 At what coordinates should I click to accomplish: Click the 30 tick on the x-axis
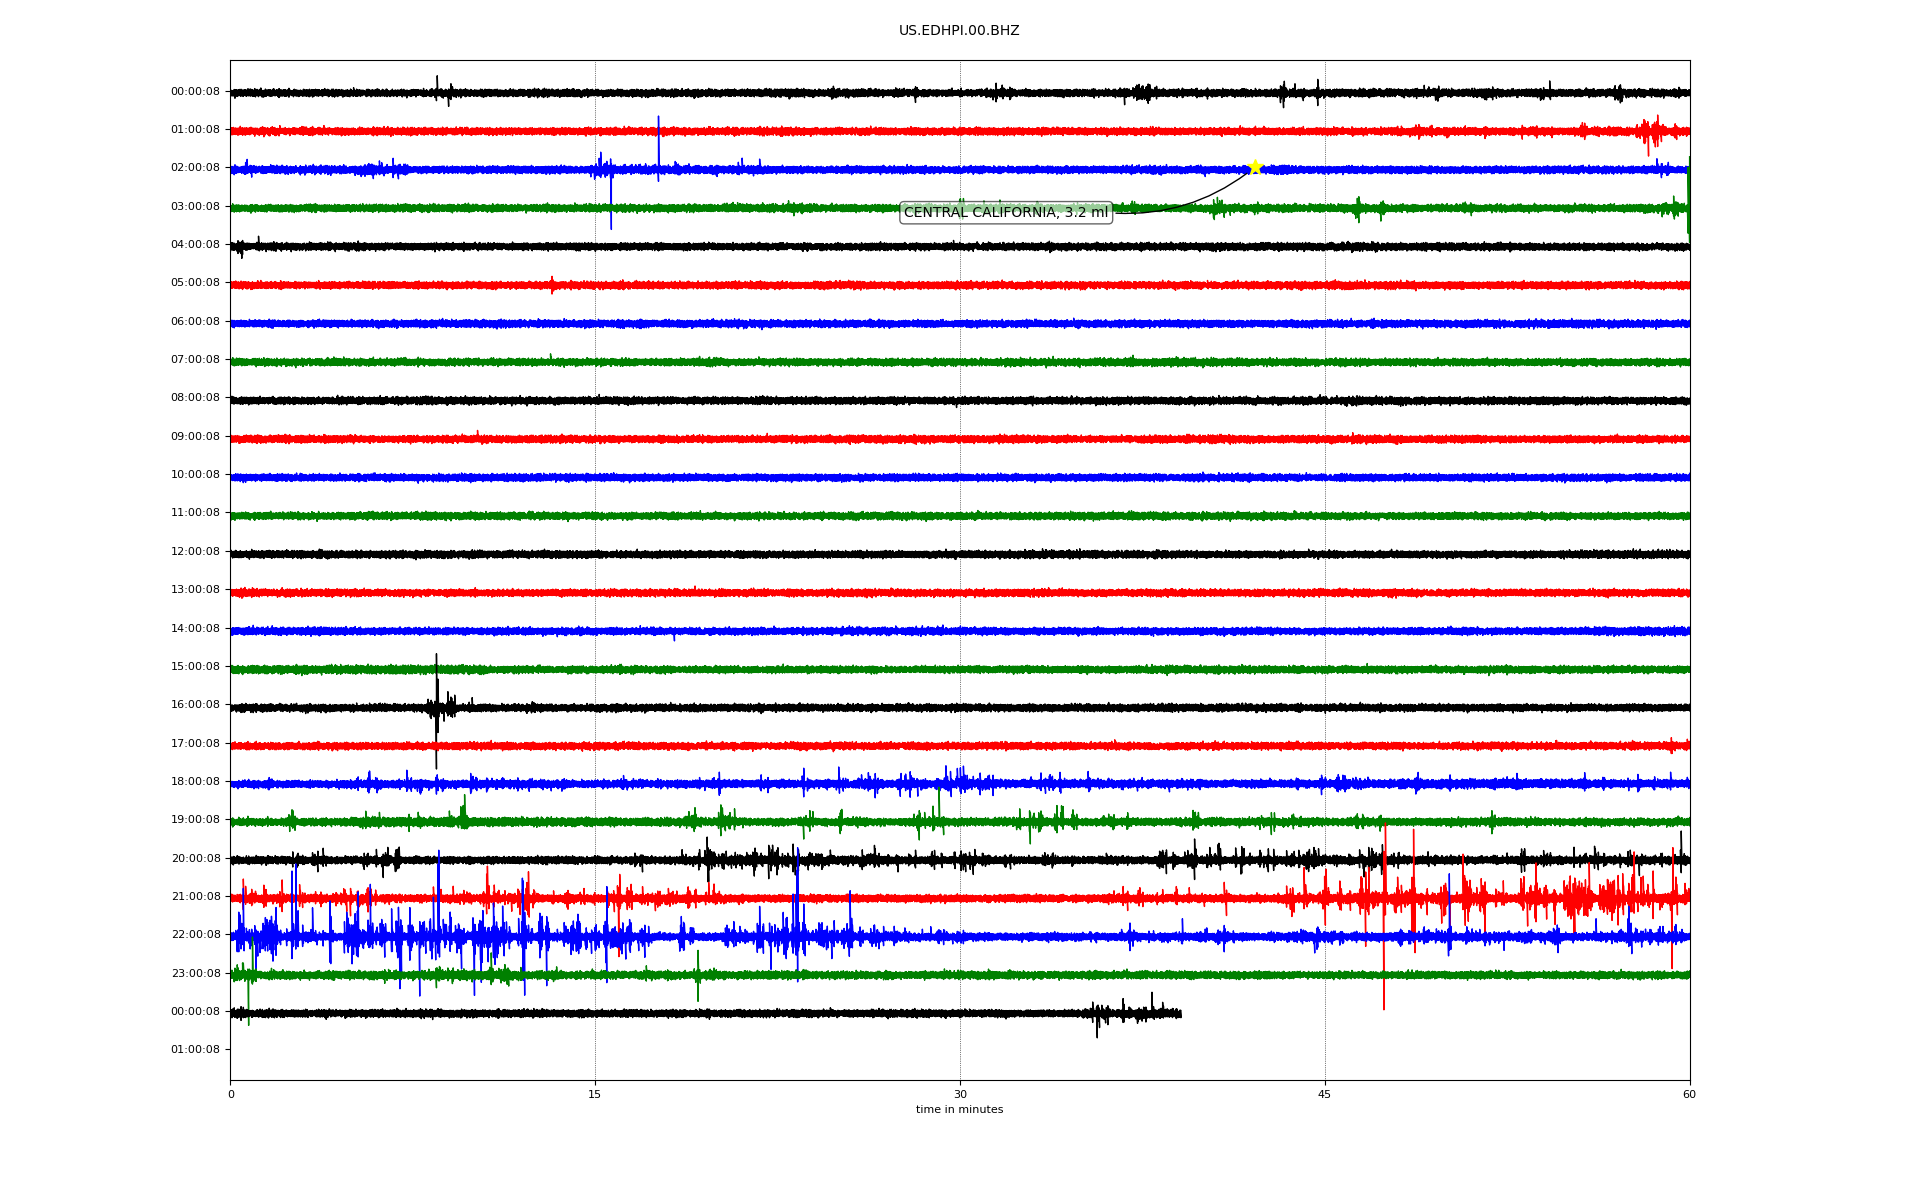(960, 1094)
